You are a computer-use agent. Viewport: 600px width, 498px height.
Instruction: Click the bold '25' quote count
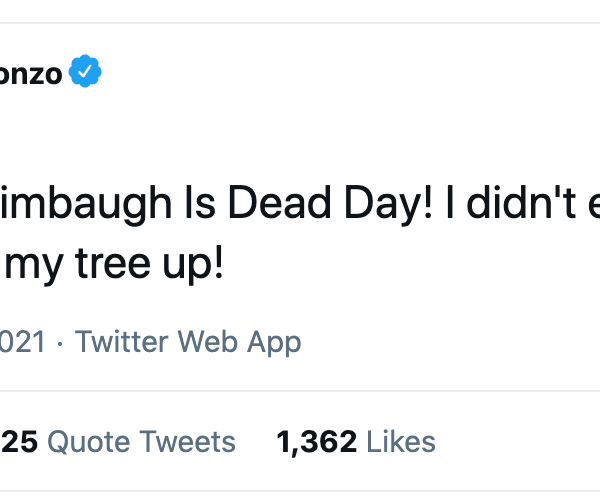click(x=20, y=441)
